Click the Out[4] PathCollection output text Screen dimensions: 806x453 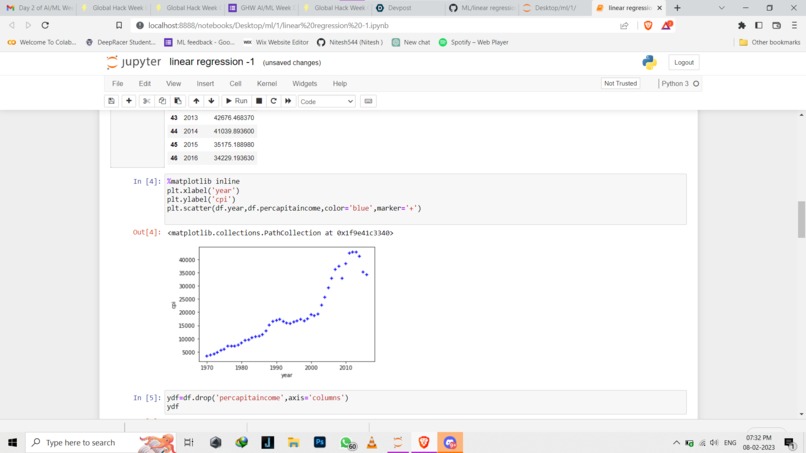280,233
